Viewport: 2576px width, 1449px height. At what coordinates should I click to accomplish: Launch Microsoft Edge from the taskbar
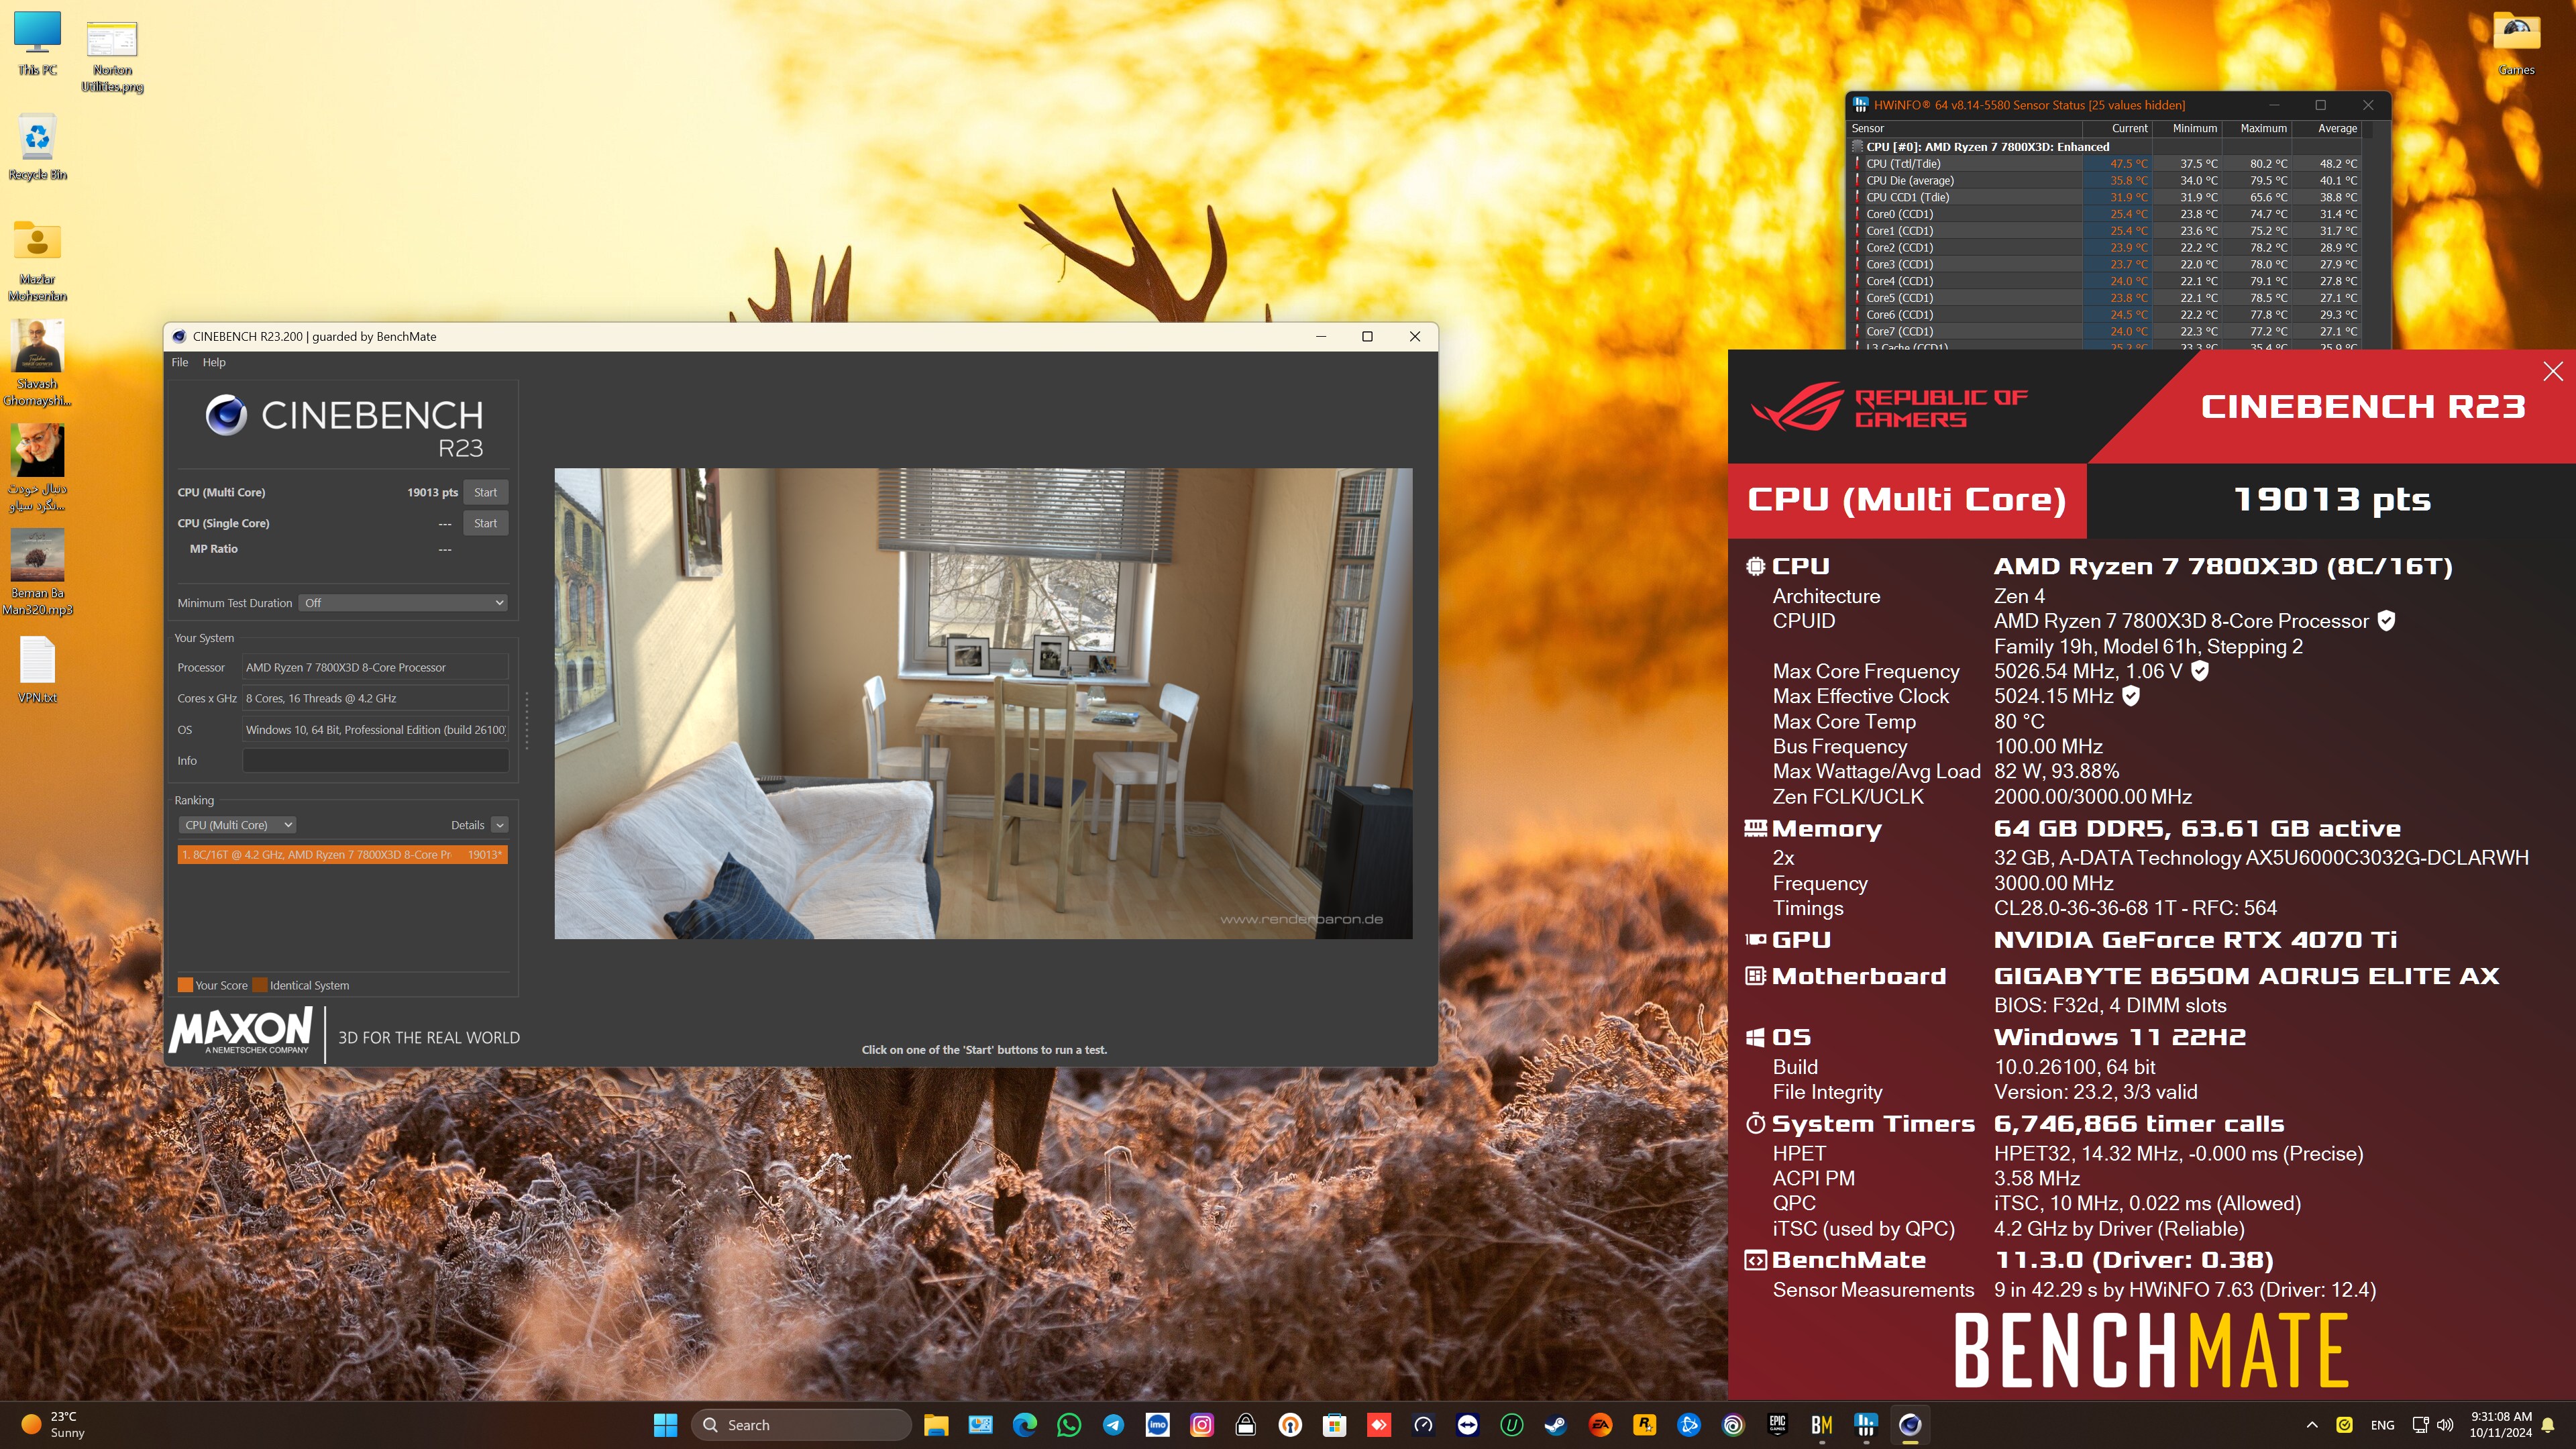[1024, 1425]
